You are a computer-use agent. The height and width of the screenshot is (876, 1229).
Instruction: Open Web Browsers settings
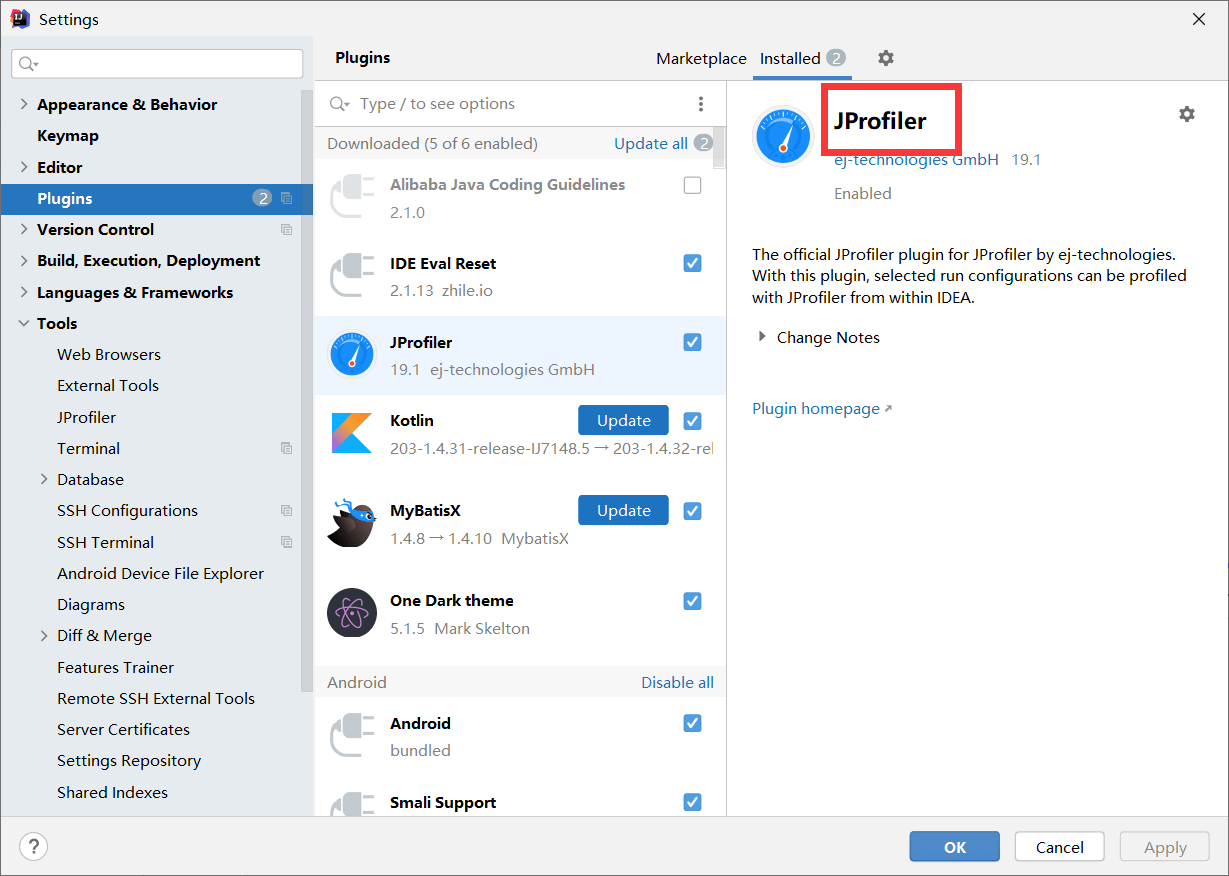108,354
